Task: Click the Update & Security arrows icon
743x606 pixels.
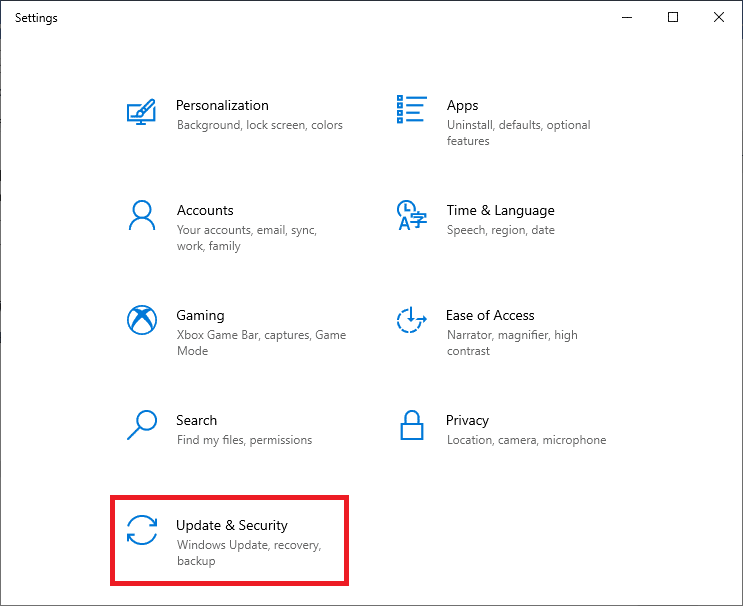Action: pos(142,530)
